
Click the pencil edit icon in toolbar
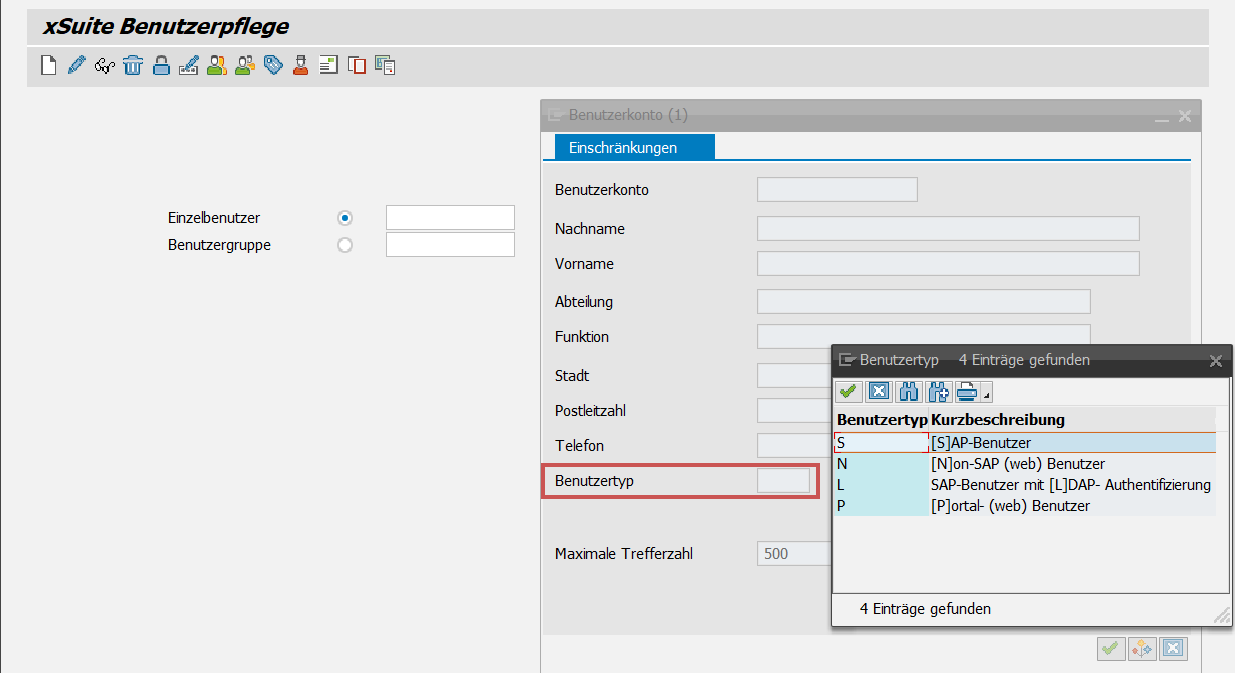tap(76, 66)
